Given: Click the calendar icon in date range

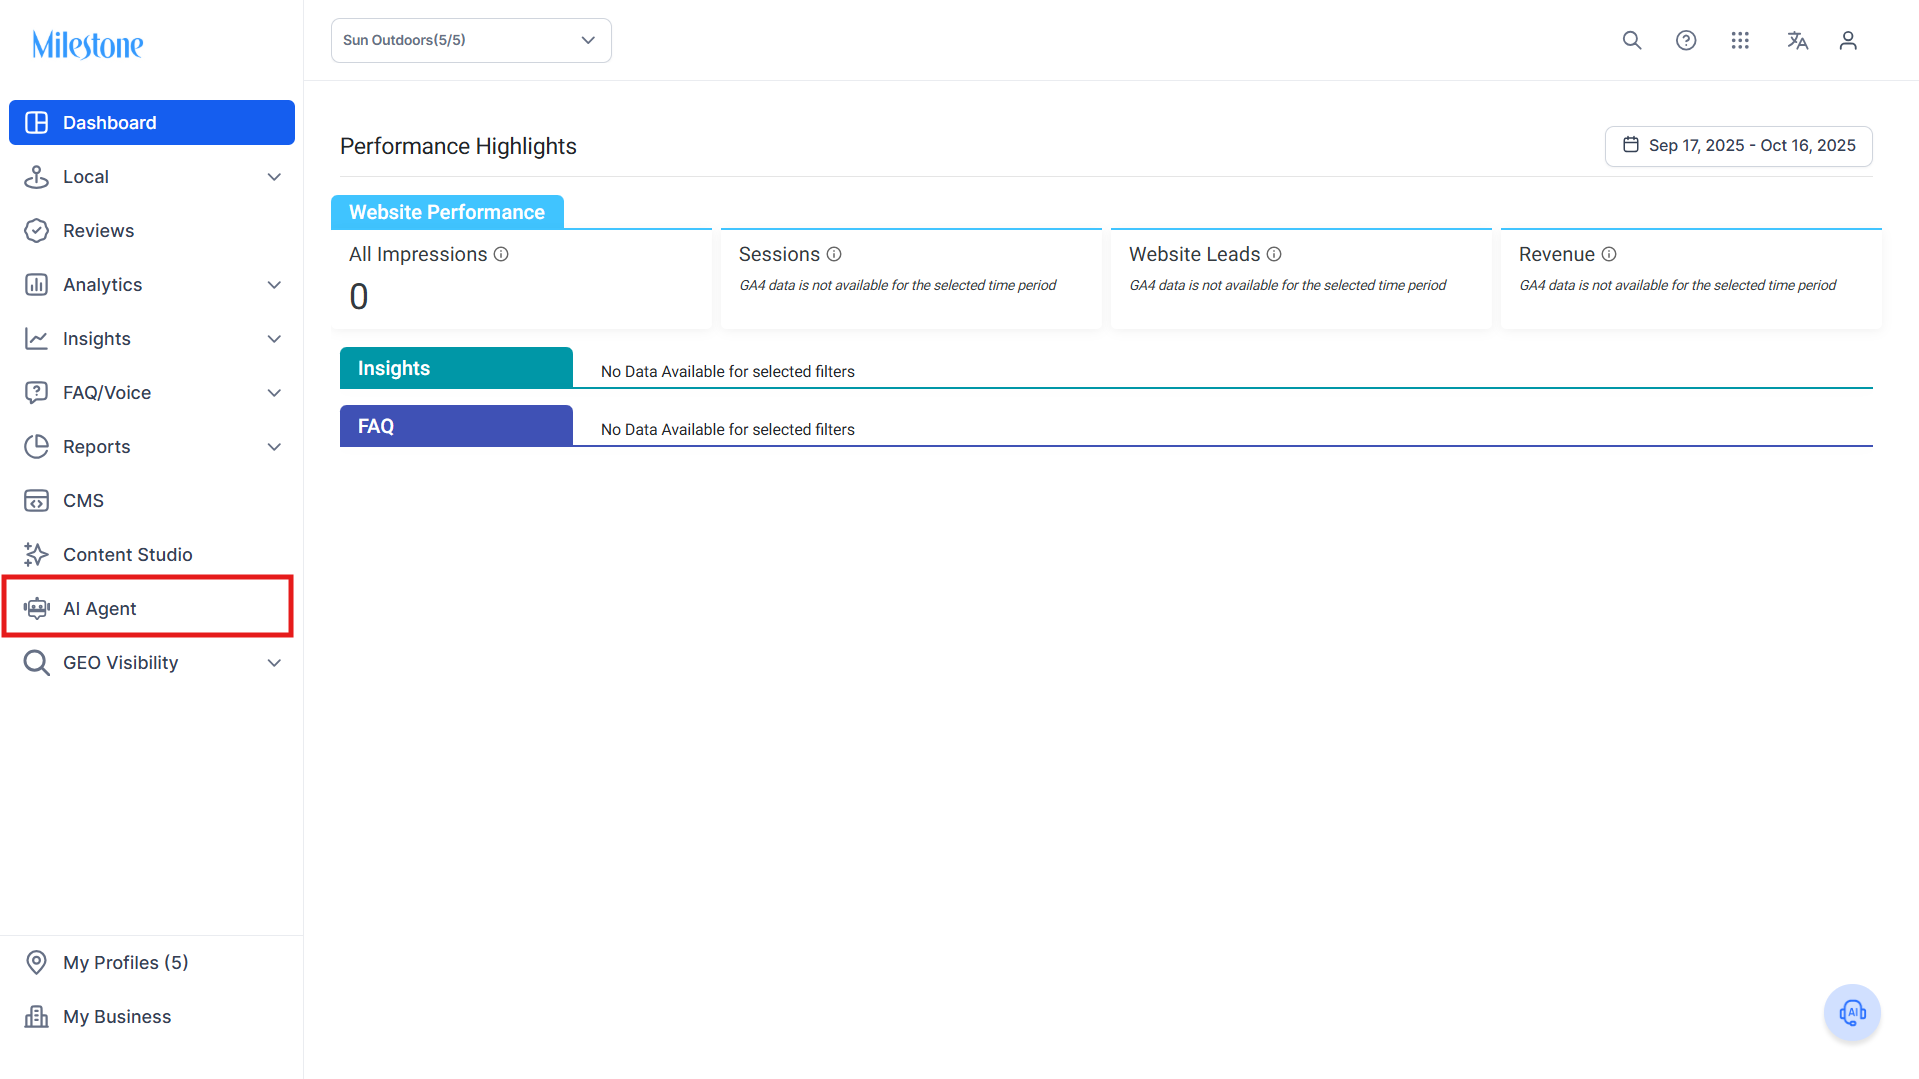Looking at the screenshot, I should coord(1631,145).
